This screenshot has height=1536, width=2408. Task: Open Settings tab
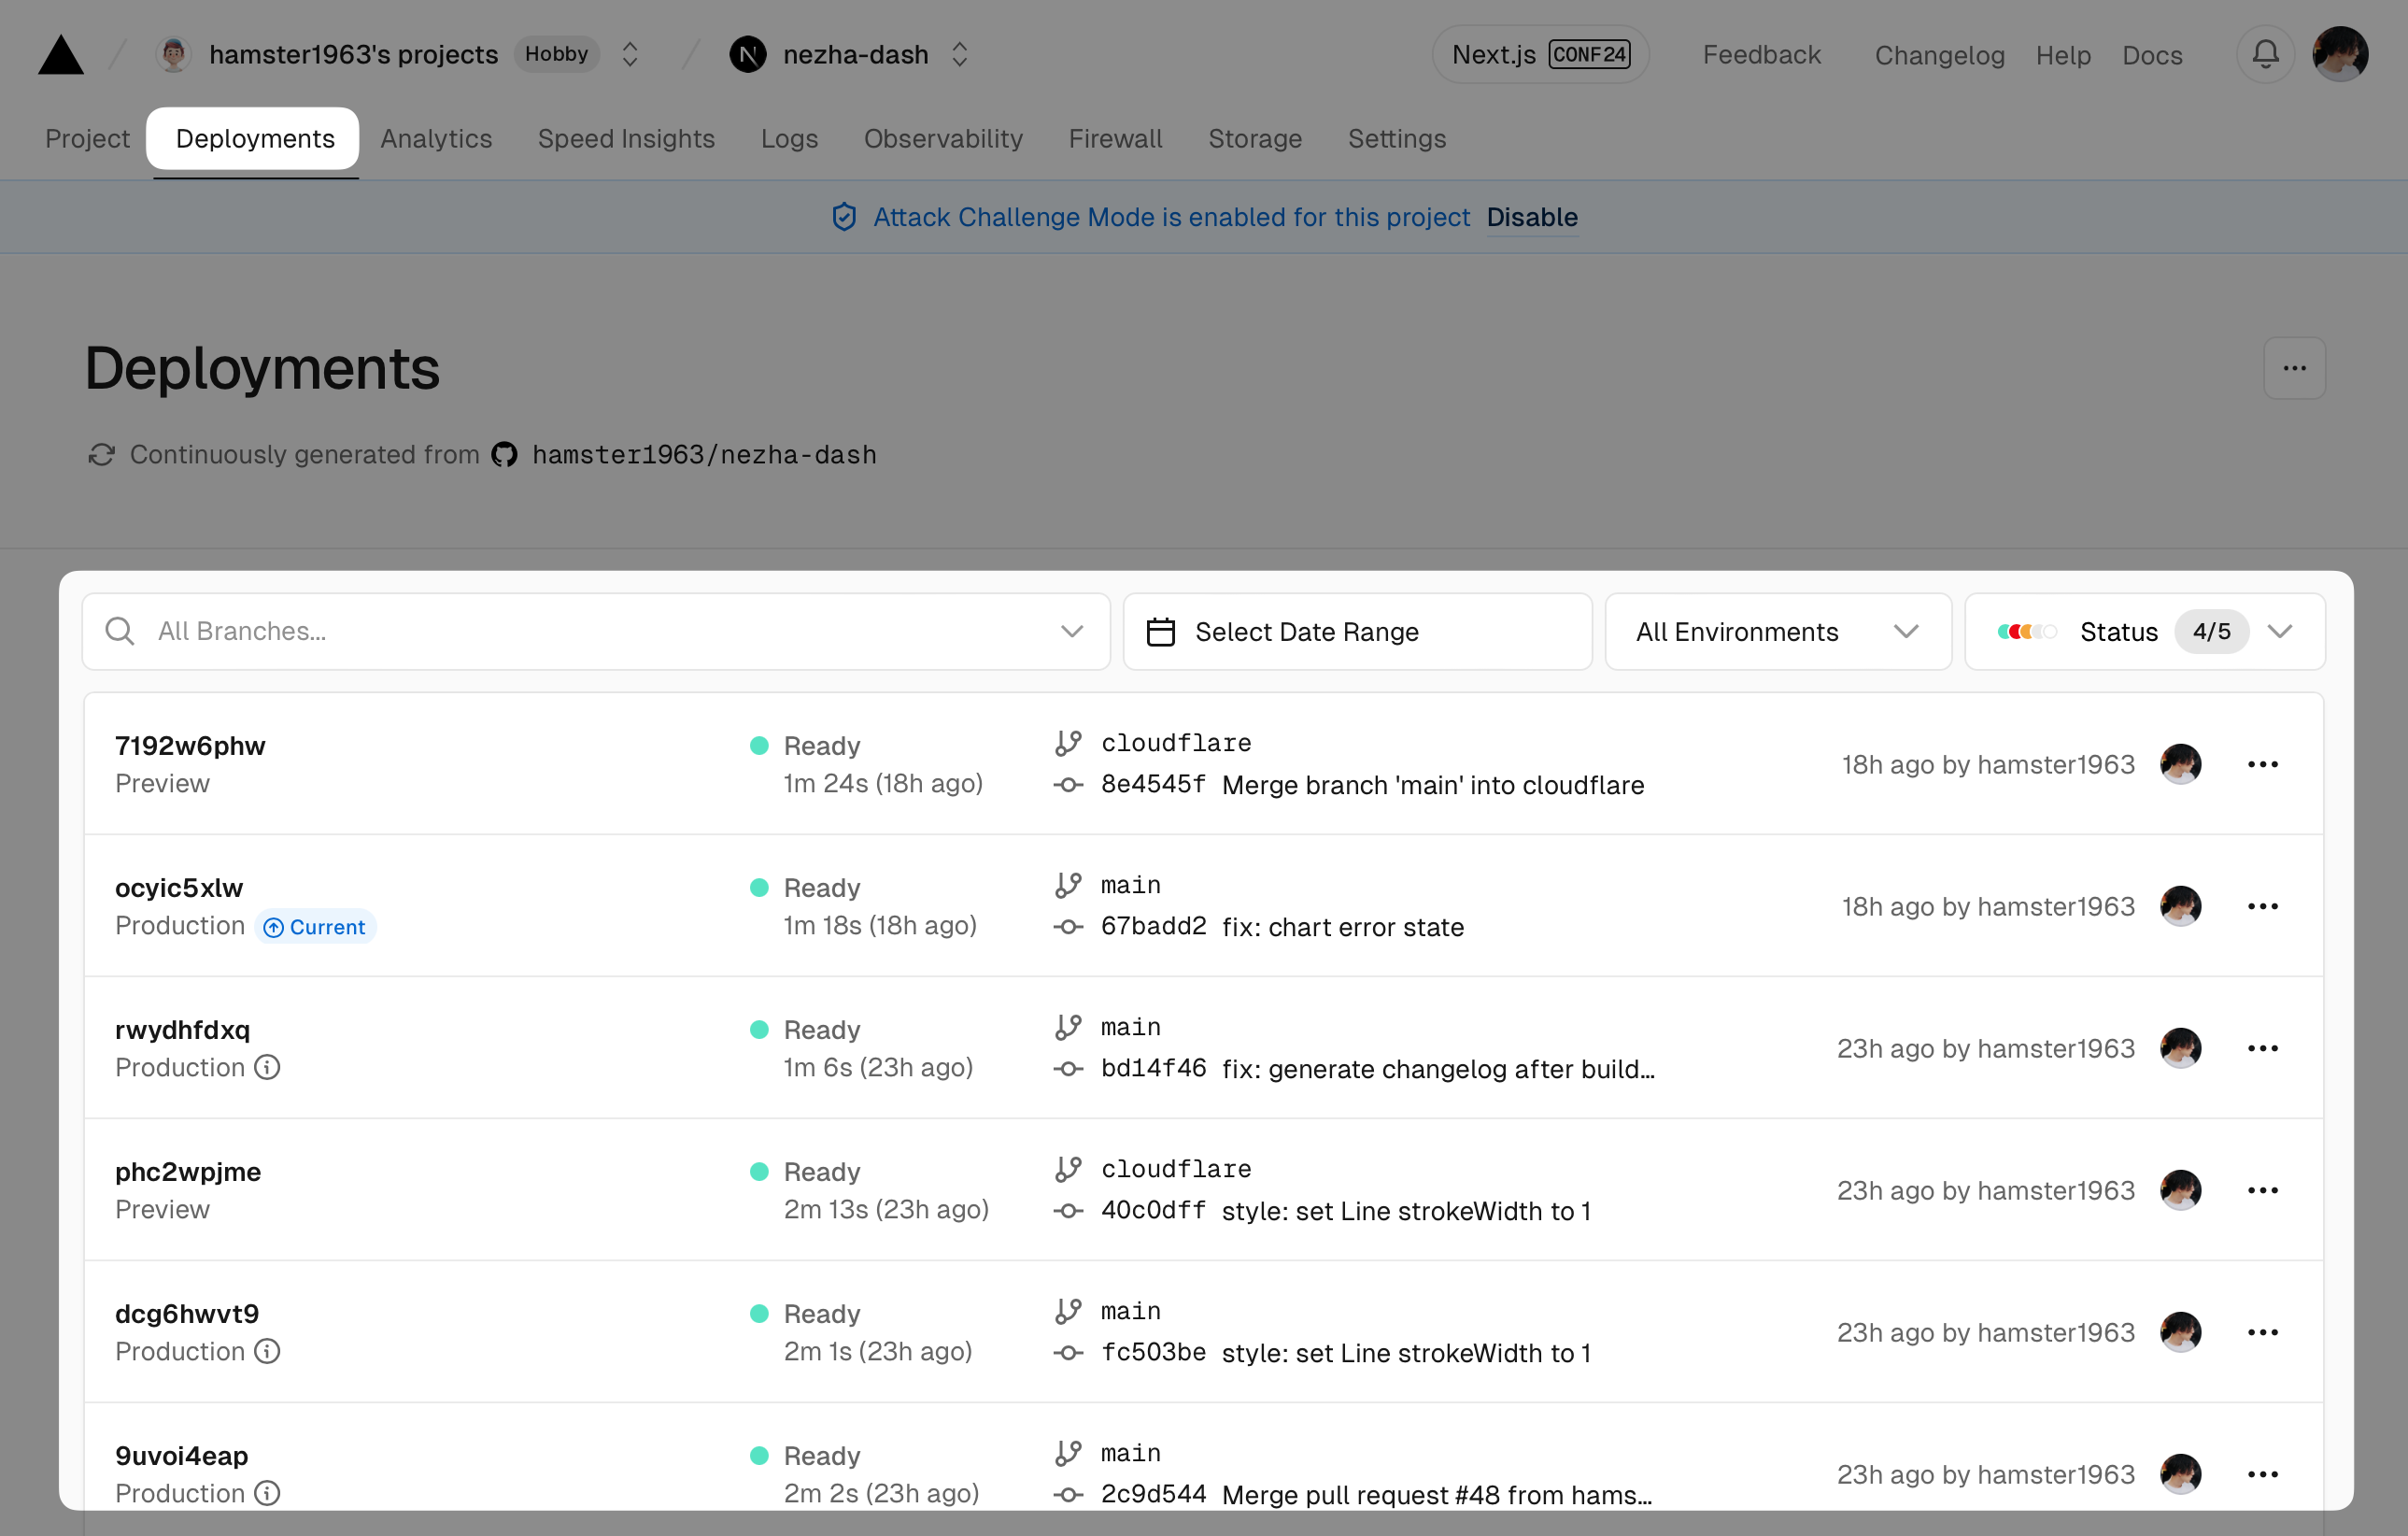1397,138
